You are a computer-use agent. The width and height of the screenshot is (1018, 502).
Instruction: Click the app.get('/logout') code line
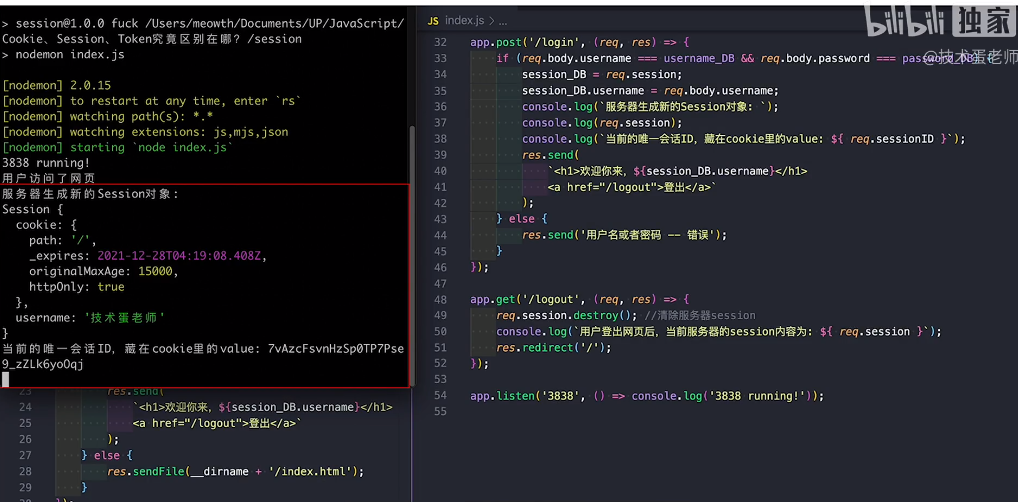pos(580,299)
